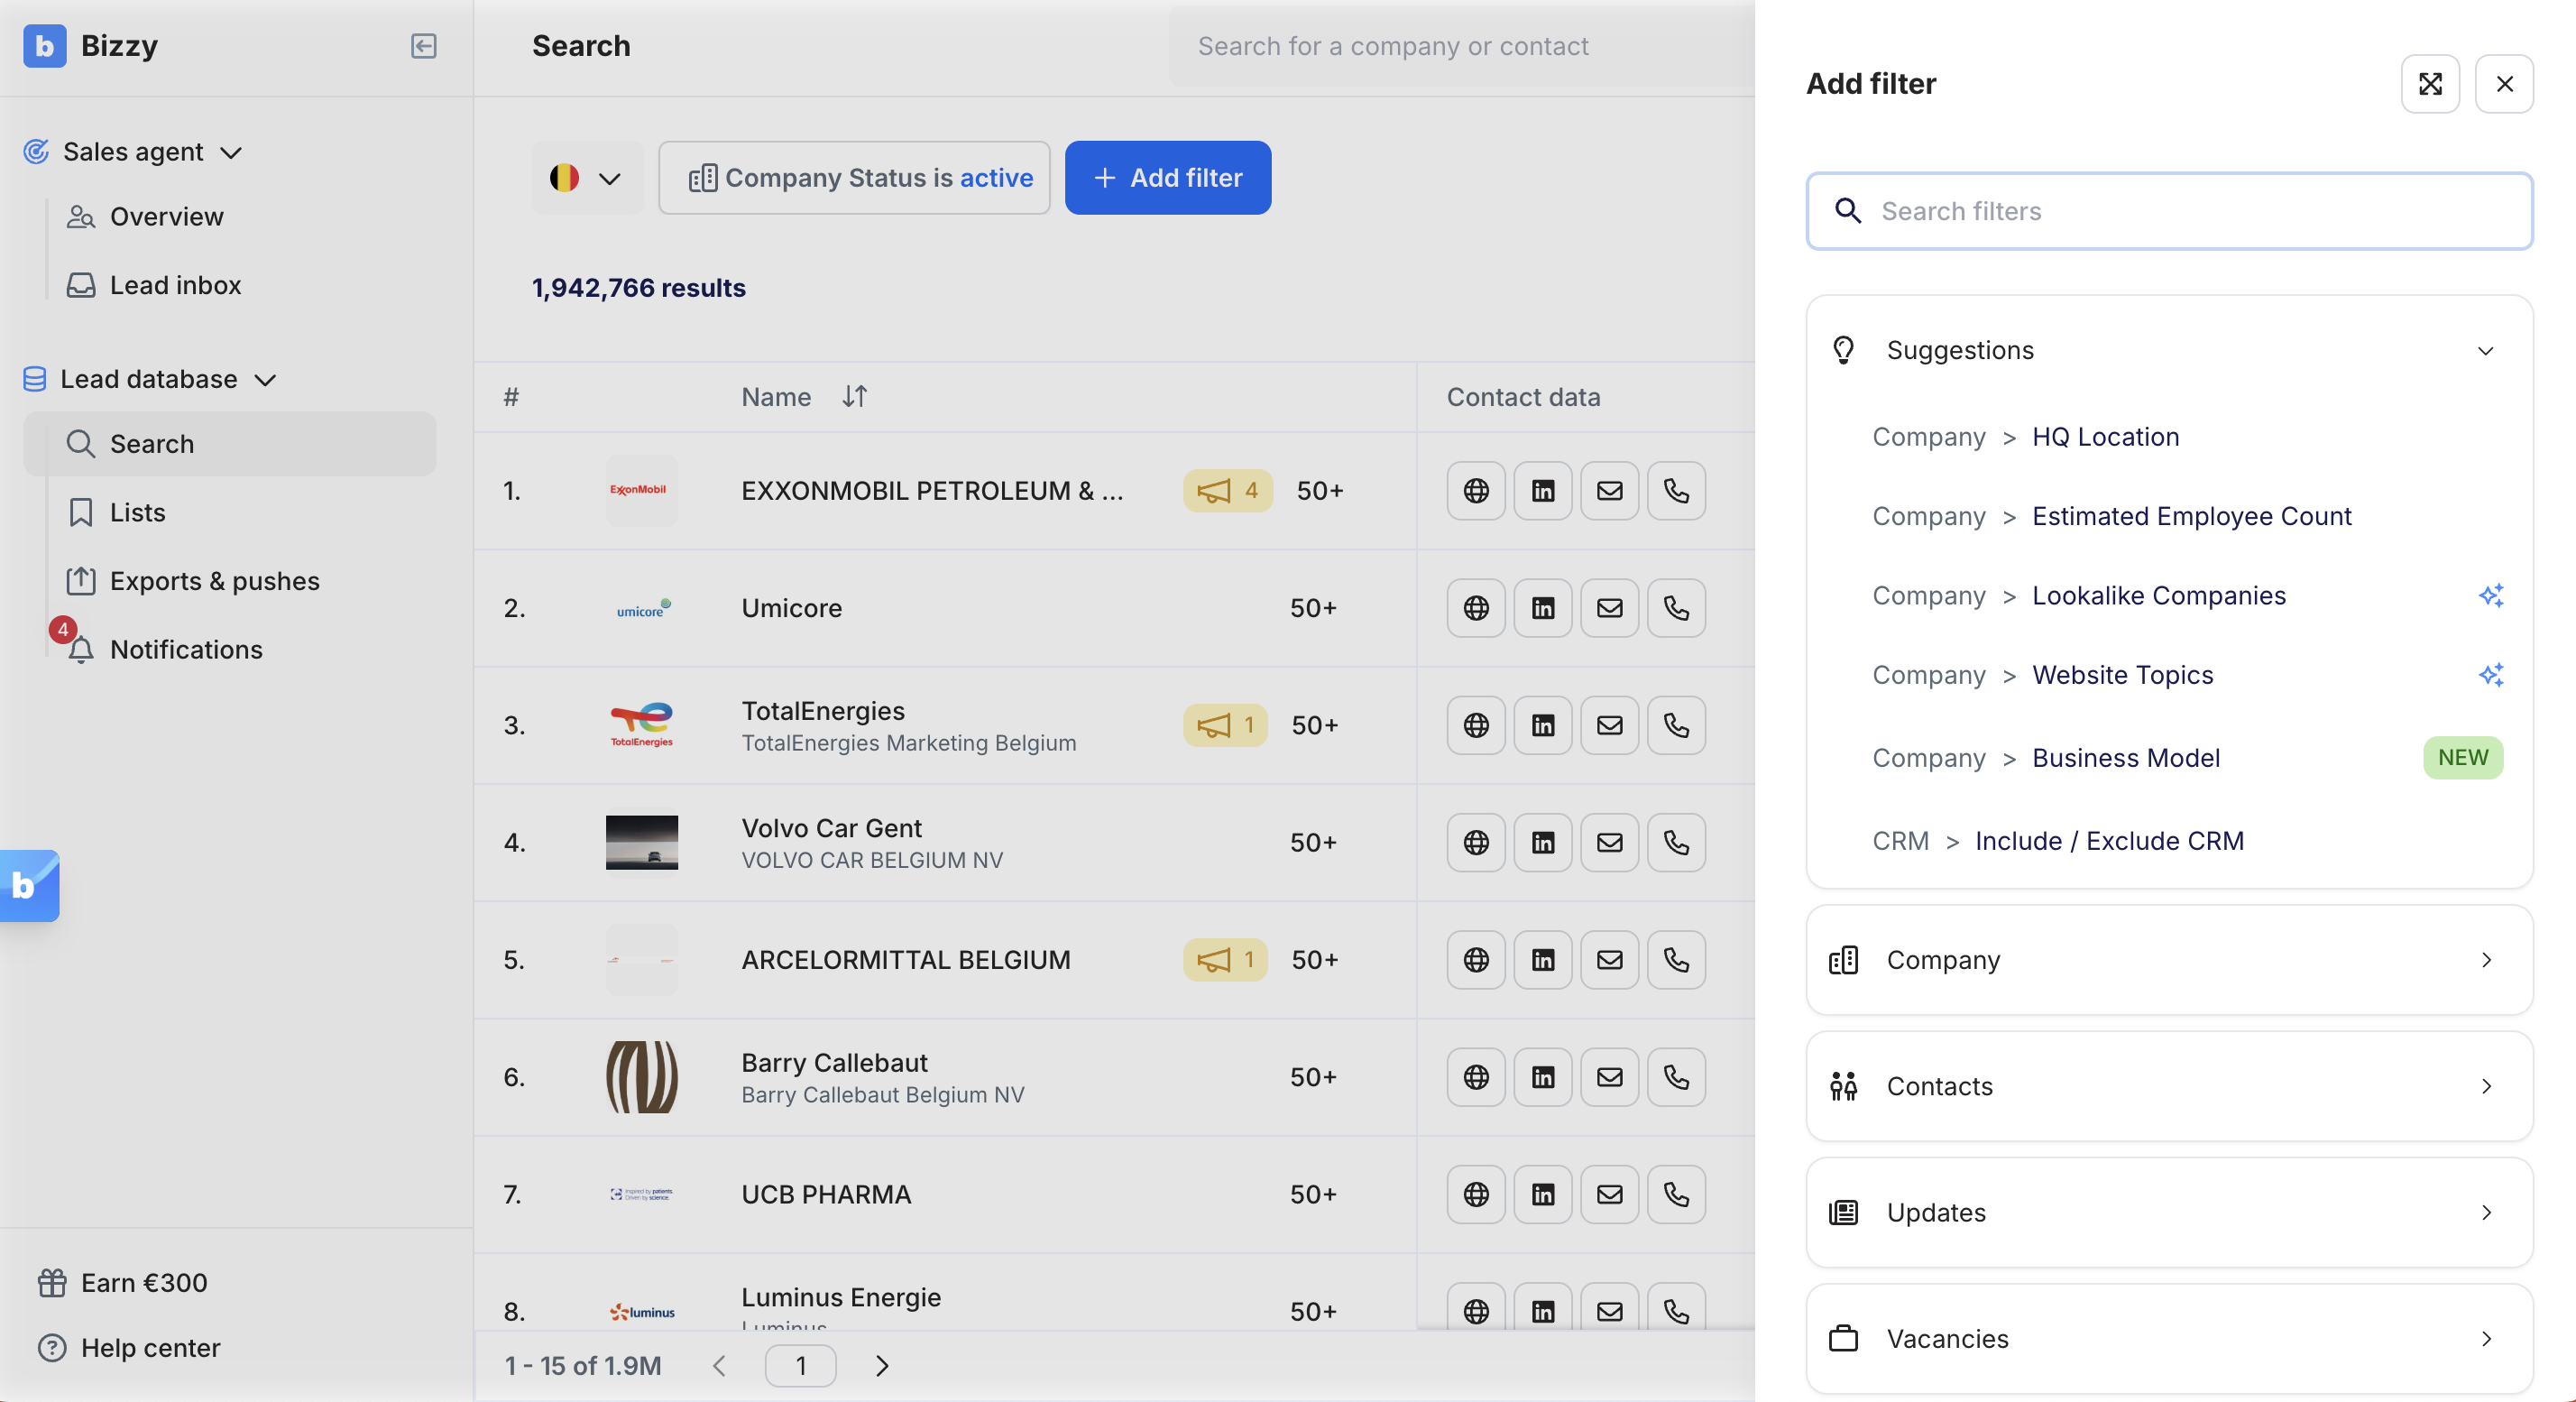Open Lead inbox in the sidebar

point(175,285)
